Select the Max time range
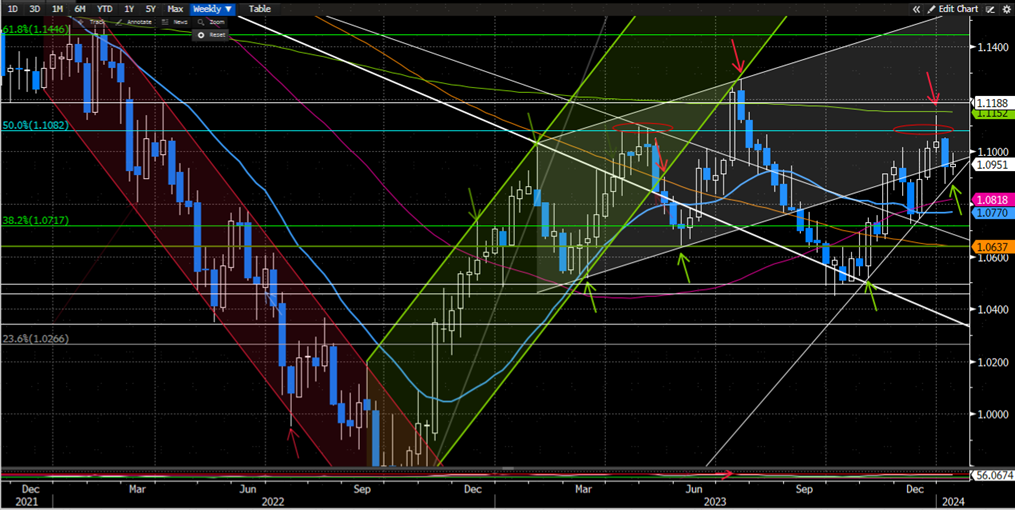The width and height of the screenshot is (1015, 510). [175, 9]
